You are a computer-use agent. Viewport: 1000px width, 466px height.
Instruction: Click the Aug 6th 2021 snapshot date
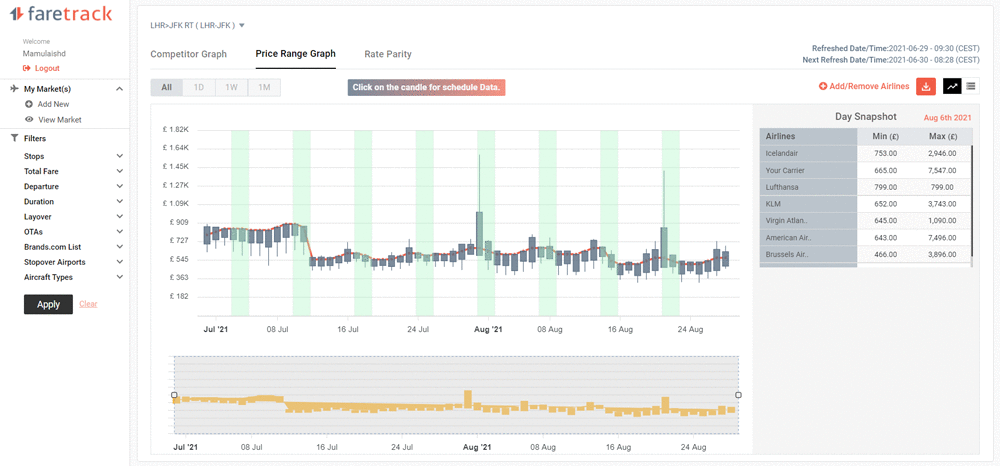click(x=948, y=118)
